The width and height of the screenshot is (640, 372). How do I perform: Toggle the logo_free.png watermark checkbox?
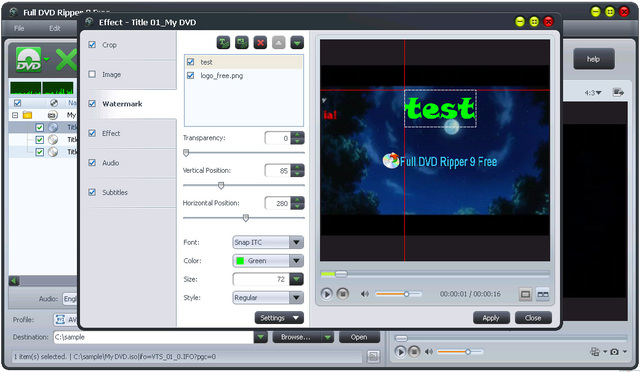(191, 76)
